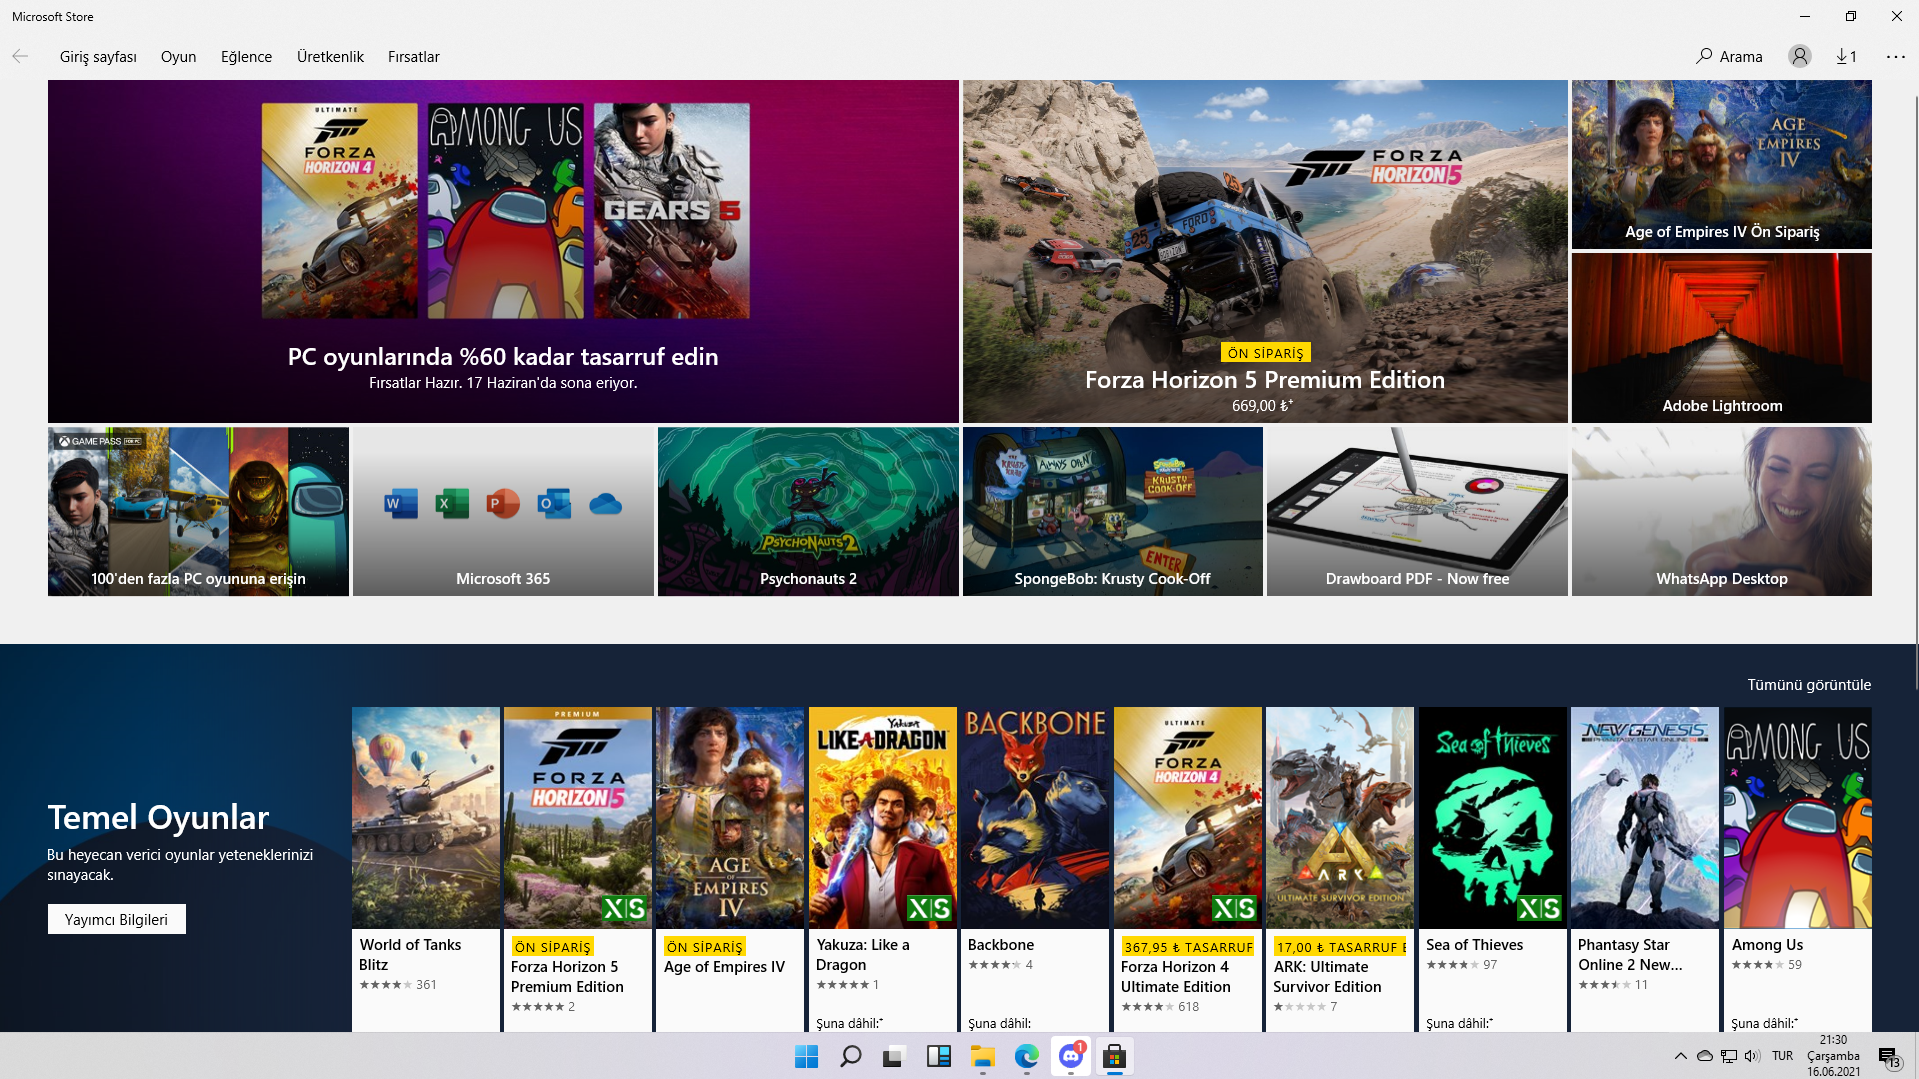Click the Microsoft Store taskbar icon
Image resolution: width=1919 pixels, height=1079 pixels.
[1114, 1056]
